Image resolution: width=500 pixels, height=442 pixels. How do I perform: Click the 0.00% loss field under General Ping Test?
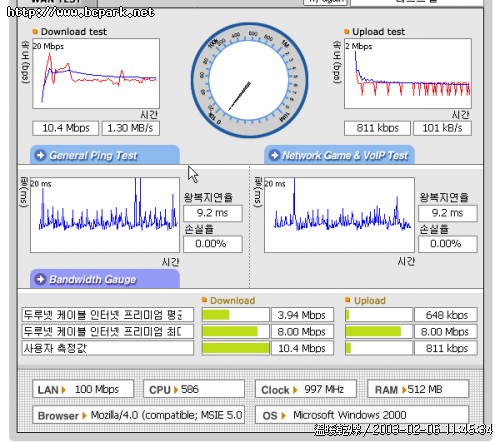(x=213, y=244)
